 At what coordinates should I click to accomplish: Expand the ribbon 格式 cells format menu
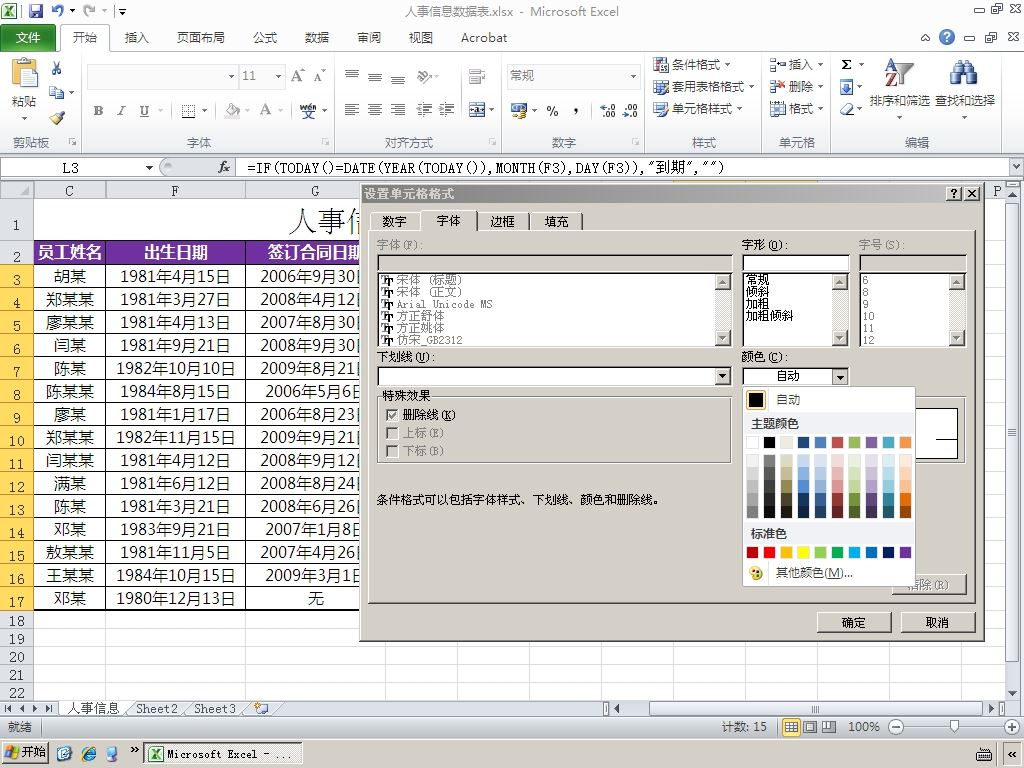(x=797, y=108)
